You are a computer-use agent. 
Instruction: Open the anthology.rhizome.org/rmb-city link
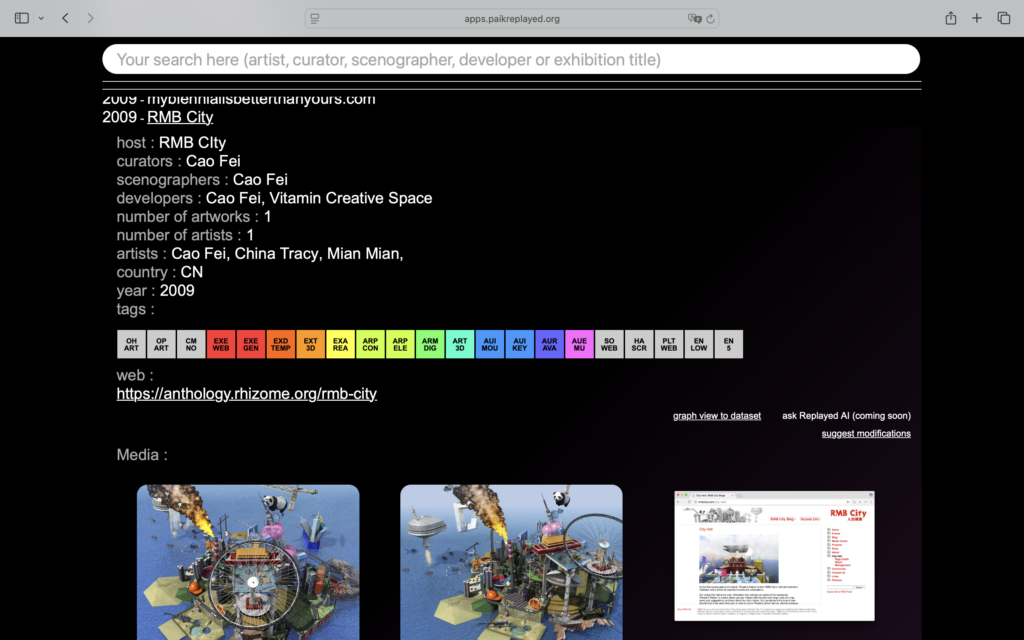(x=247, y=394)
